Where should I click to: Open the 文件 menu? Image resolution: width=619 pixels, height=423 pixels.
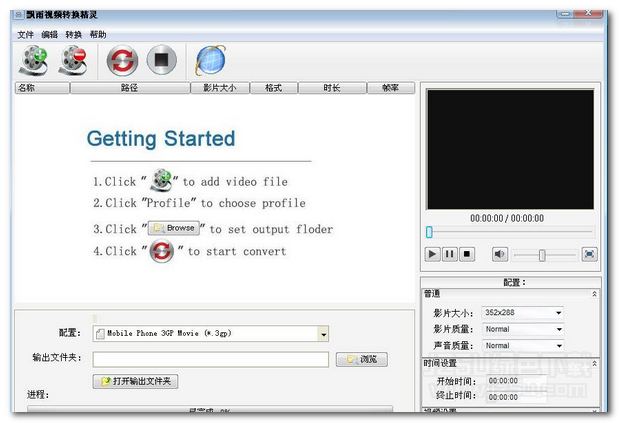[x=25, y=35]
